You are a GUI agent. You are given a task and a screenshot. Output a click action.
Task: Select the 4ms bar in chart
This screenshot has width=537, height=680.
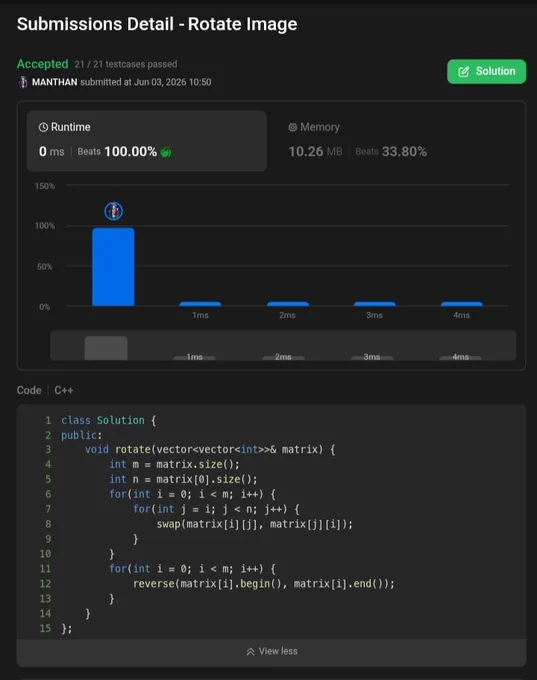pos(462,304)
